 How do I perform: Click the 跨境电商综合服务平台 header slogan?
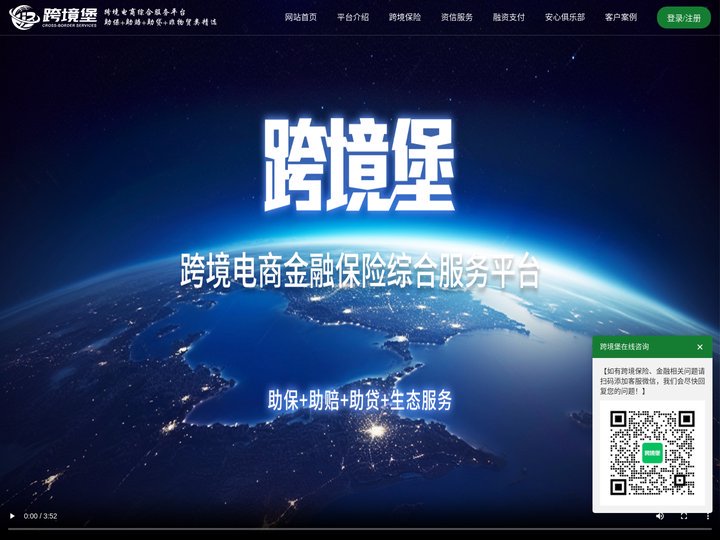(145, 12)
